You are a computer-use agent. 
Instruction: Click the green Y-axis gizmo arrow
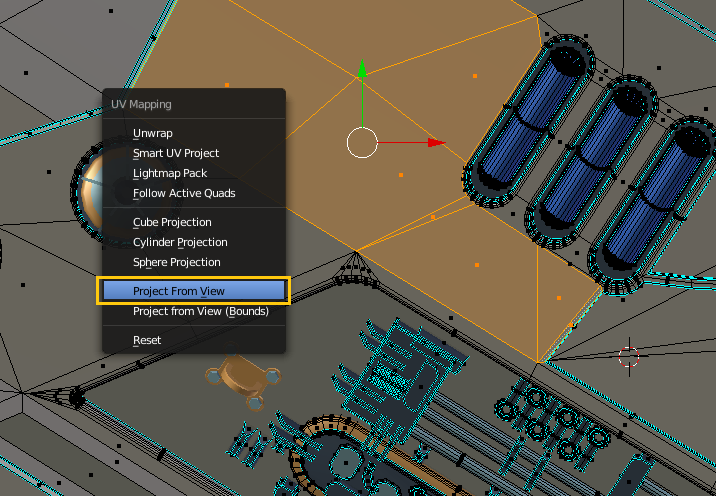tap(362, 69)
